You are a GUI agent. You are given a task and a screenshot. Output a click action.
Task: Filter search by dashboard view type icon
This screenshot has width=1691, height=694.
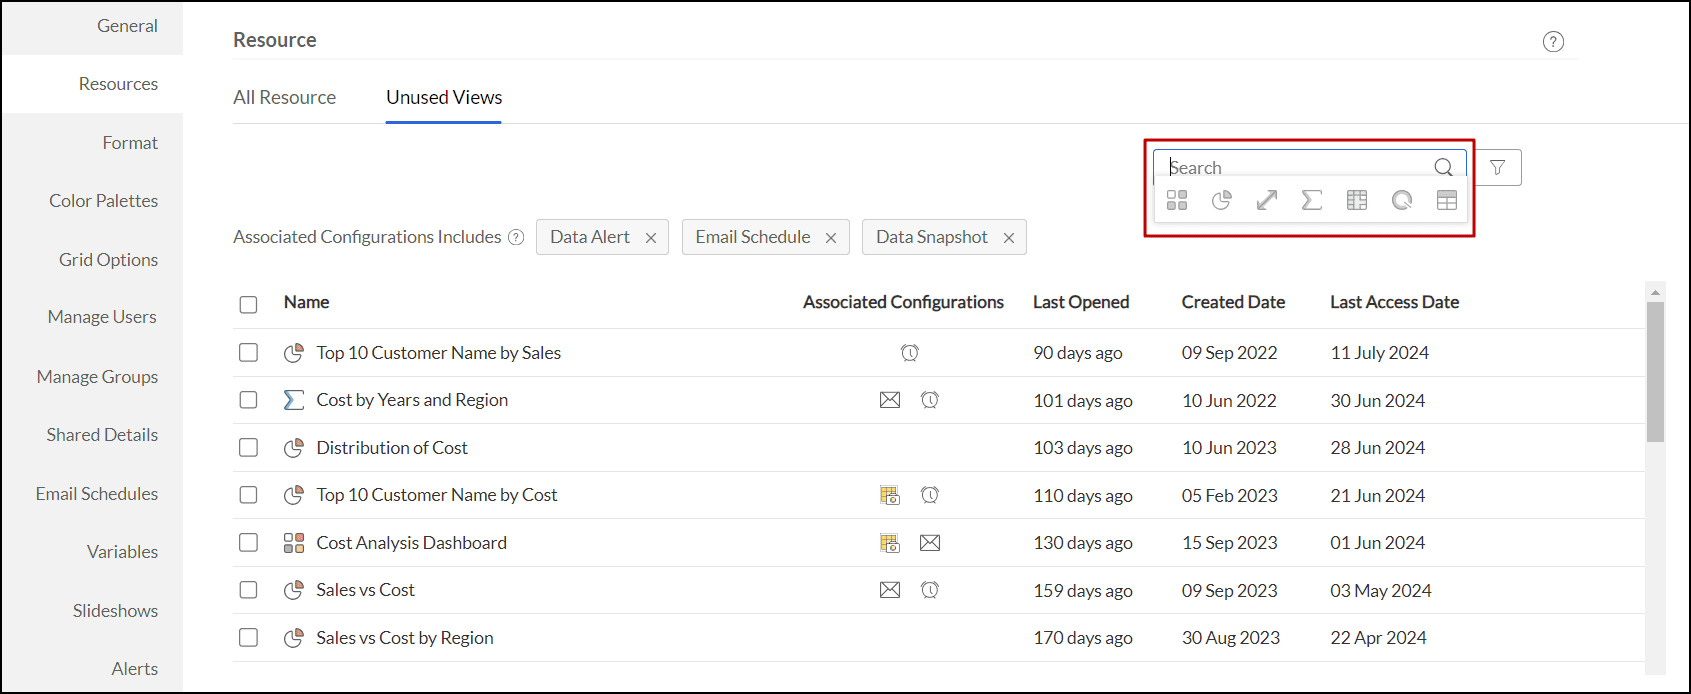coord(1177,201)
